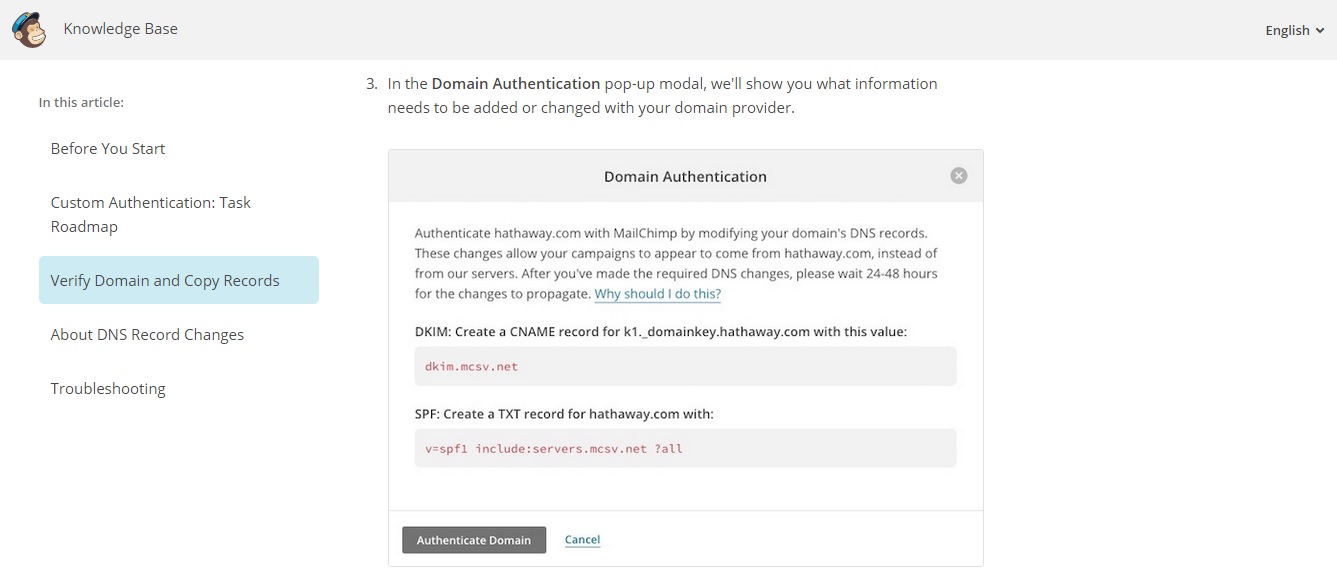The width and height of the screenshot is (1337, 587).
Task: Open the Troubleshooting section link
Action: [x=108, y=388]
